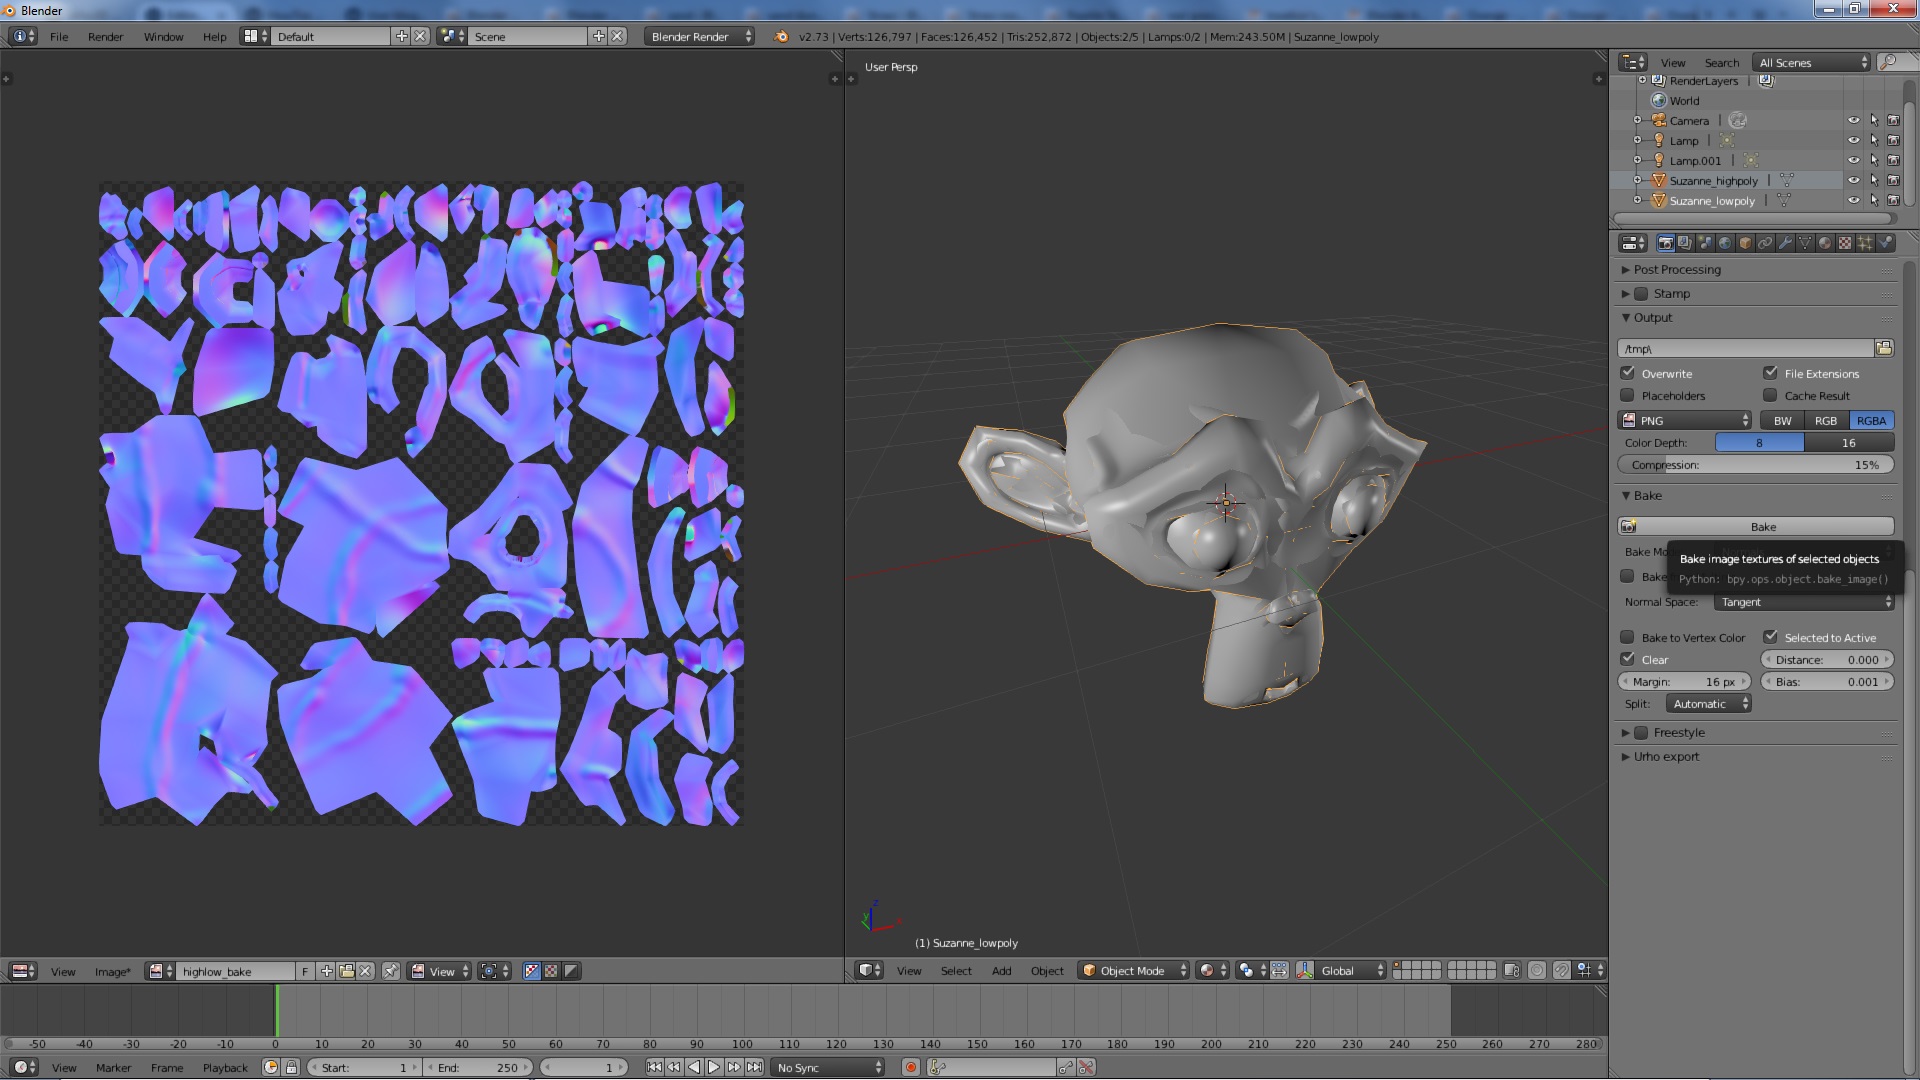The image size is (1920, 1080).
Task: Click the proportional editing circle icon
Action: [x=1537, y=970]
